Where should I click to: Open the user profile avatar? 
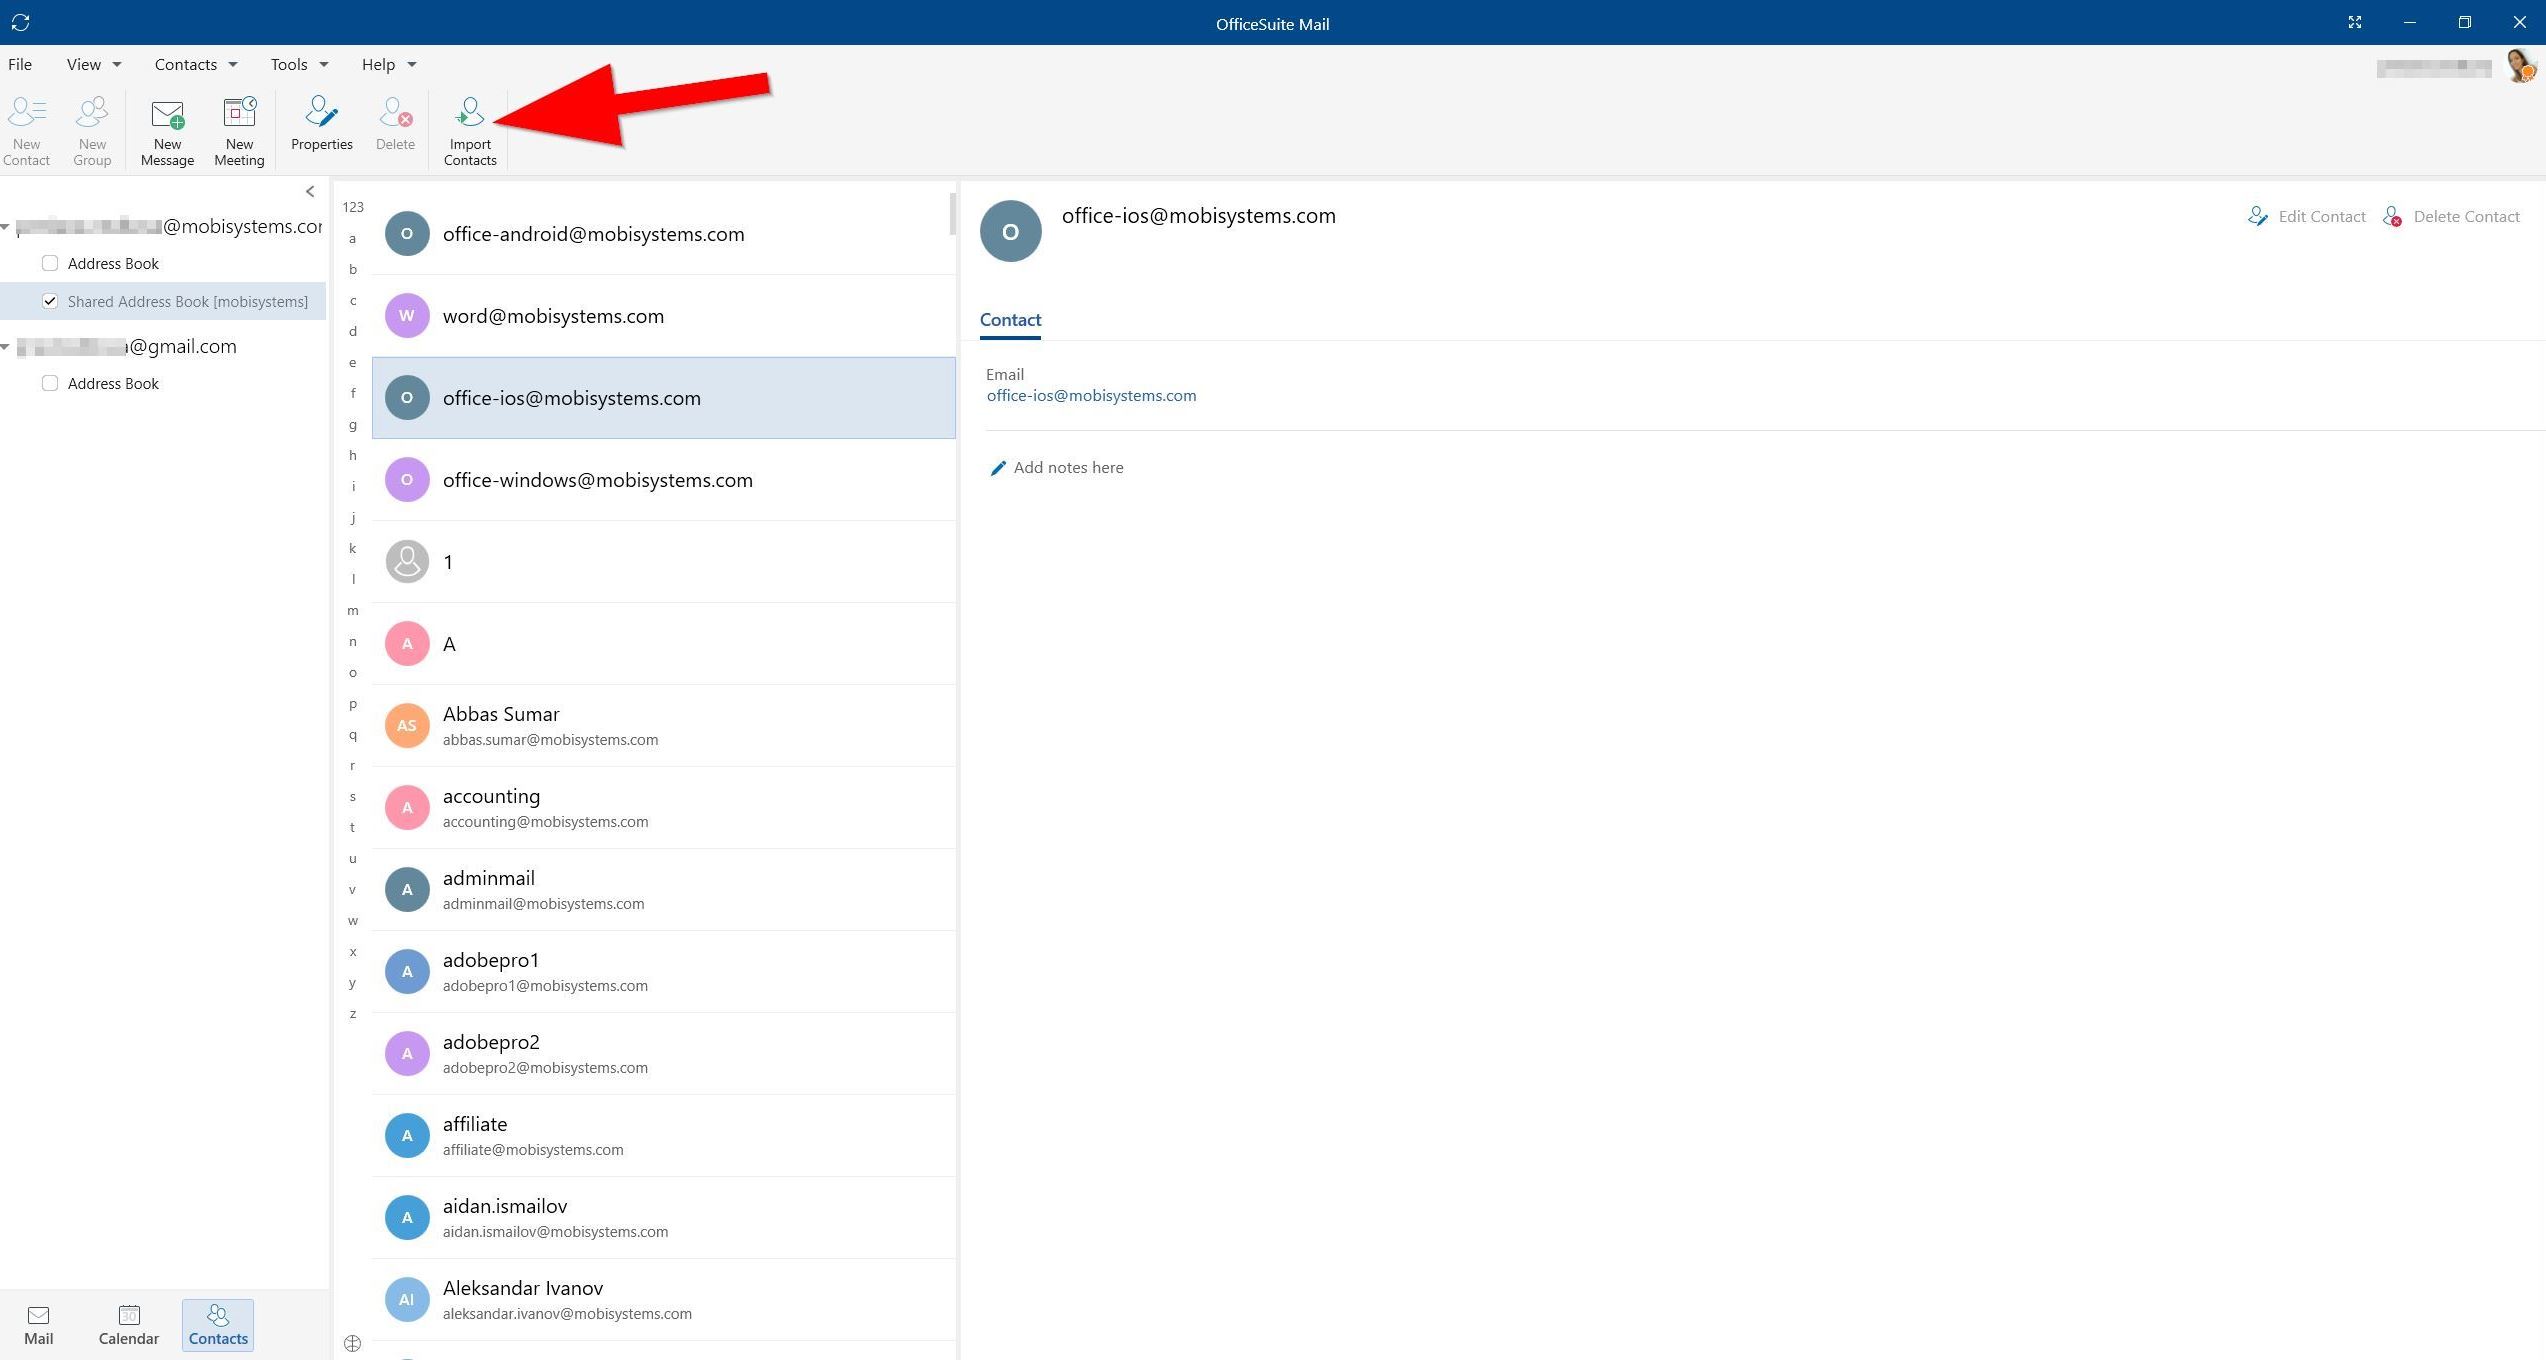tap(2523, 67)
